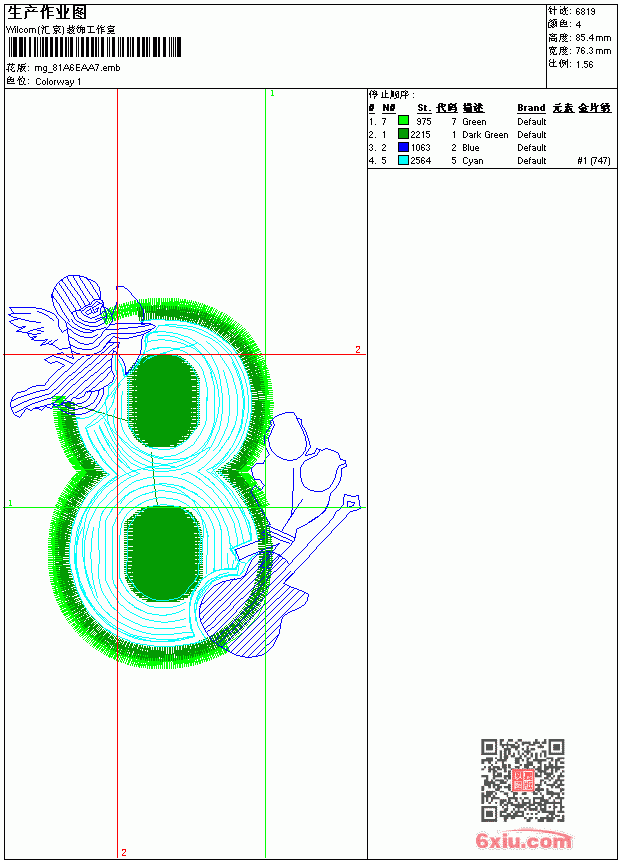Click lower dark green oval of the 8
The width and height of the screenshot is (620, 860).
point(162,553)
